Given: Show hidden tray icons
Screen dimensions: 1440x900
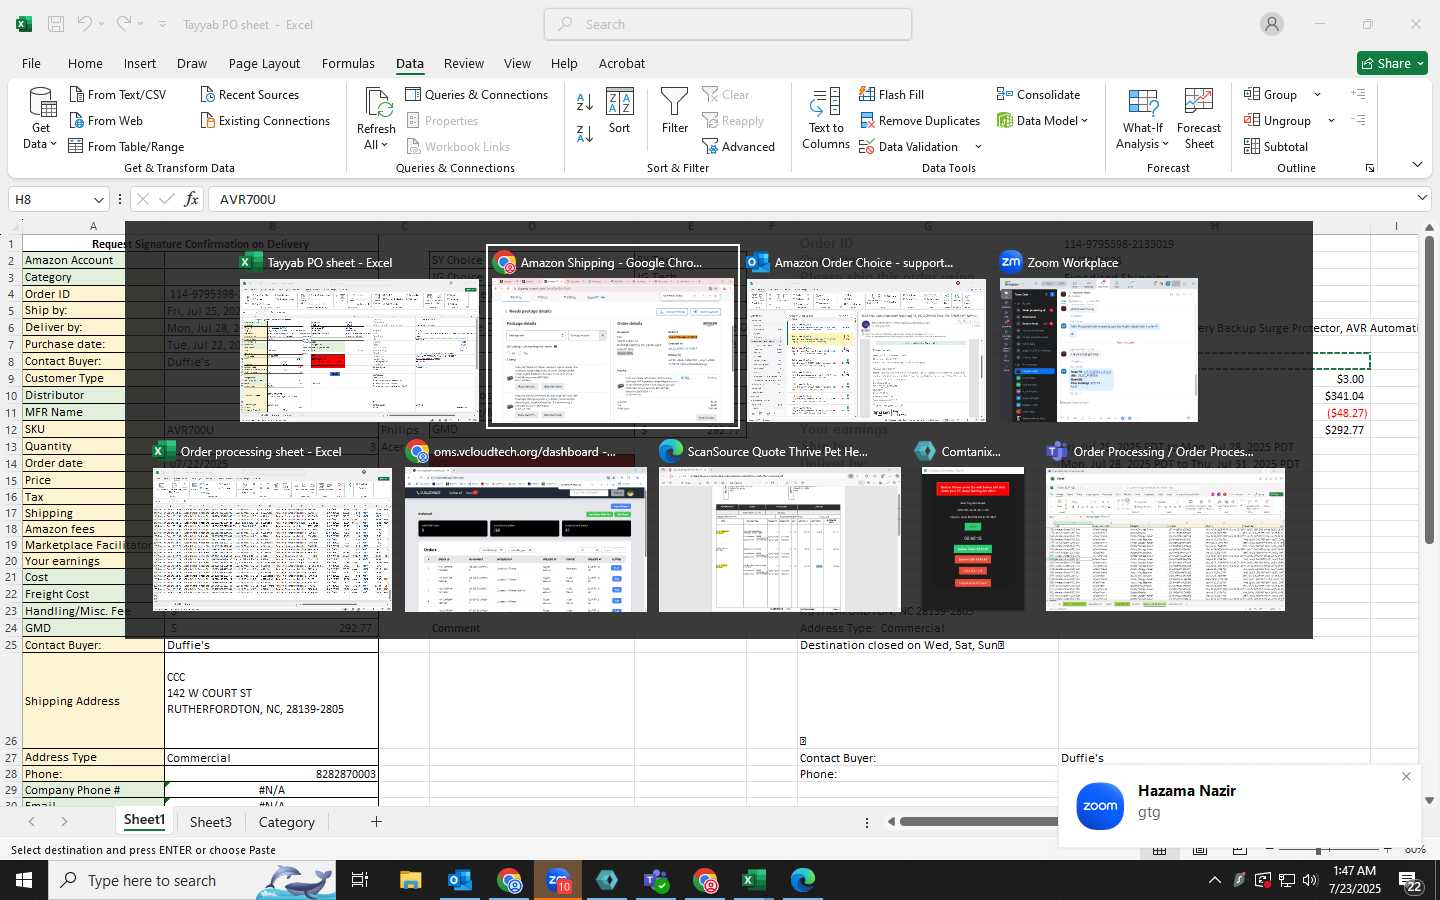Looking at the screenshot, I should point(1215,880).
